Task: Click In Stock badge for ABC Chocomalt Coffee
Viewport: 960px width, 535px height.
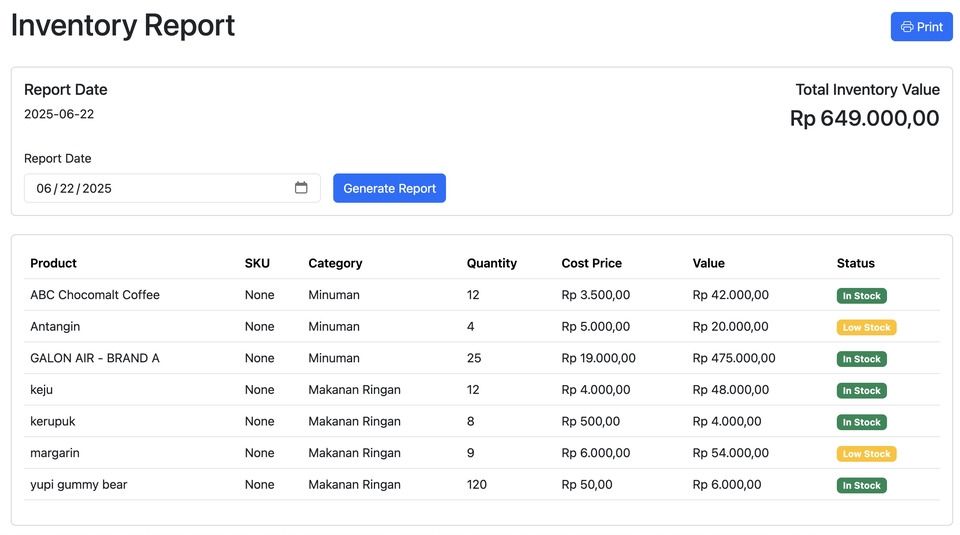Action: [x=861, y=296]
